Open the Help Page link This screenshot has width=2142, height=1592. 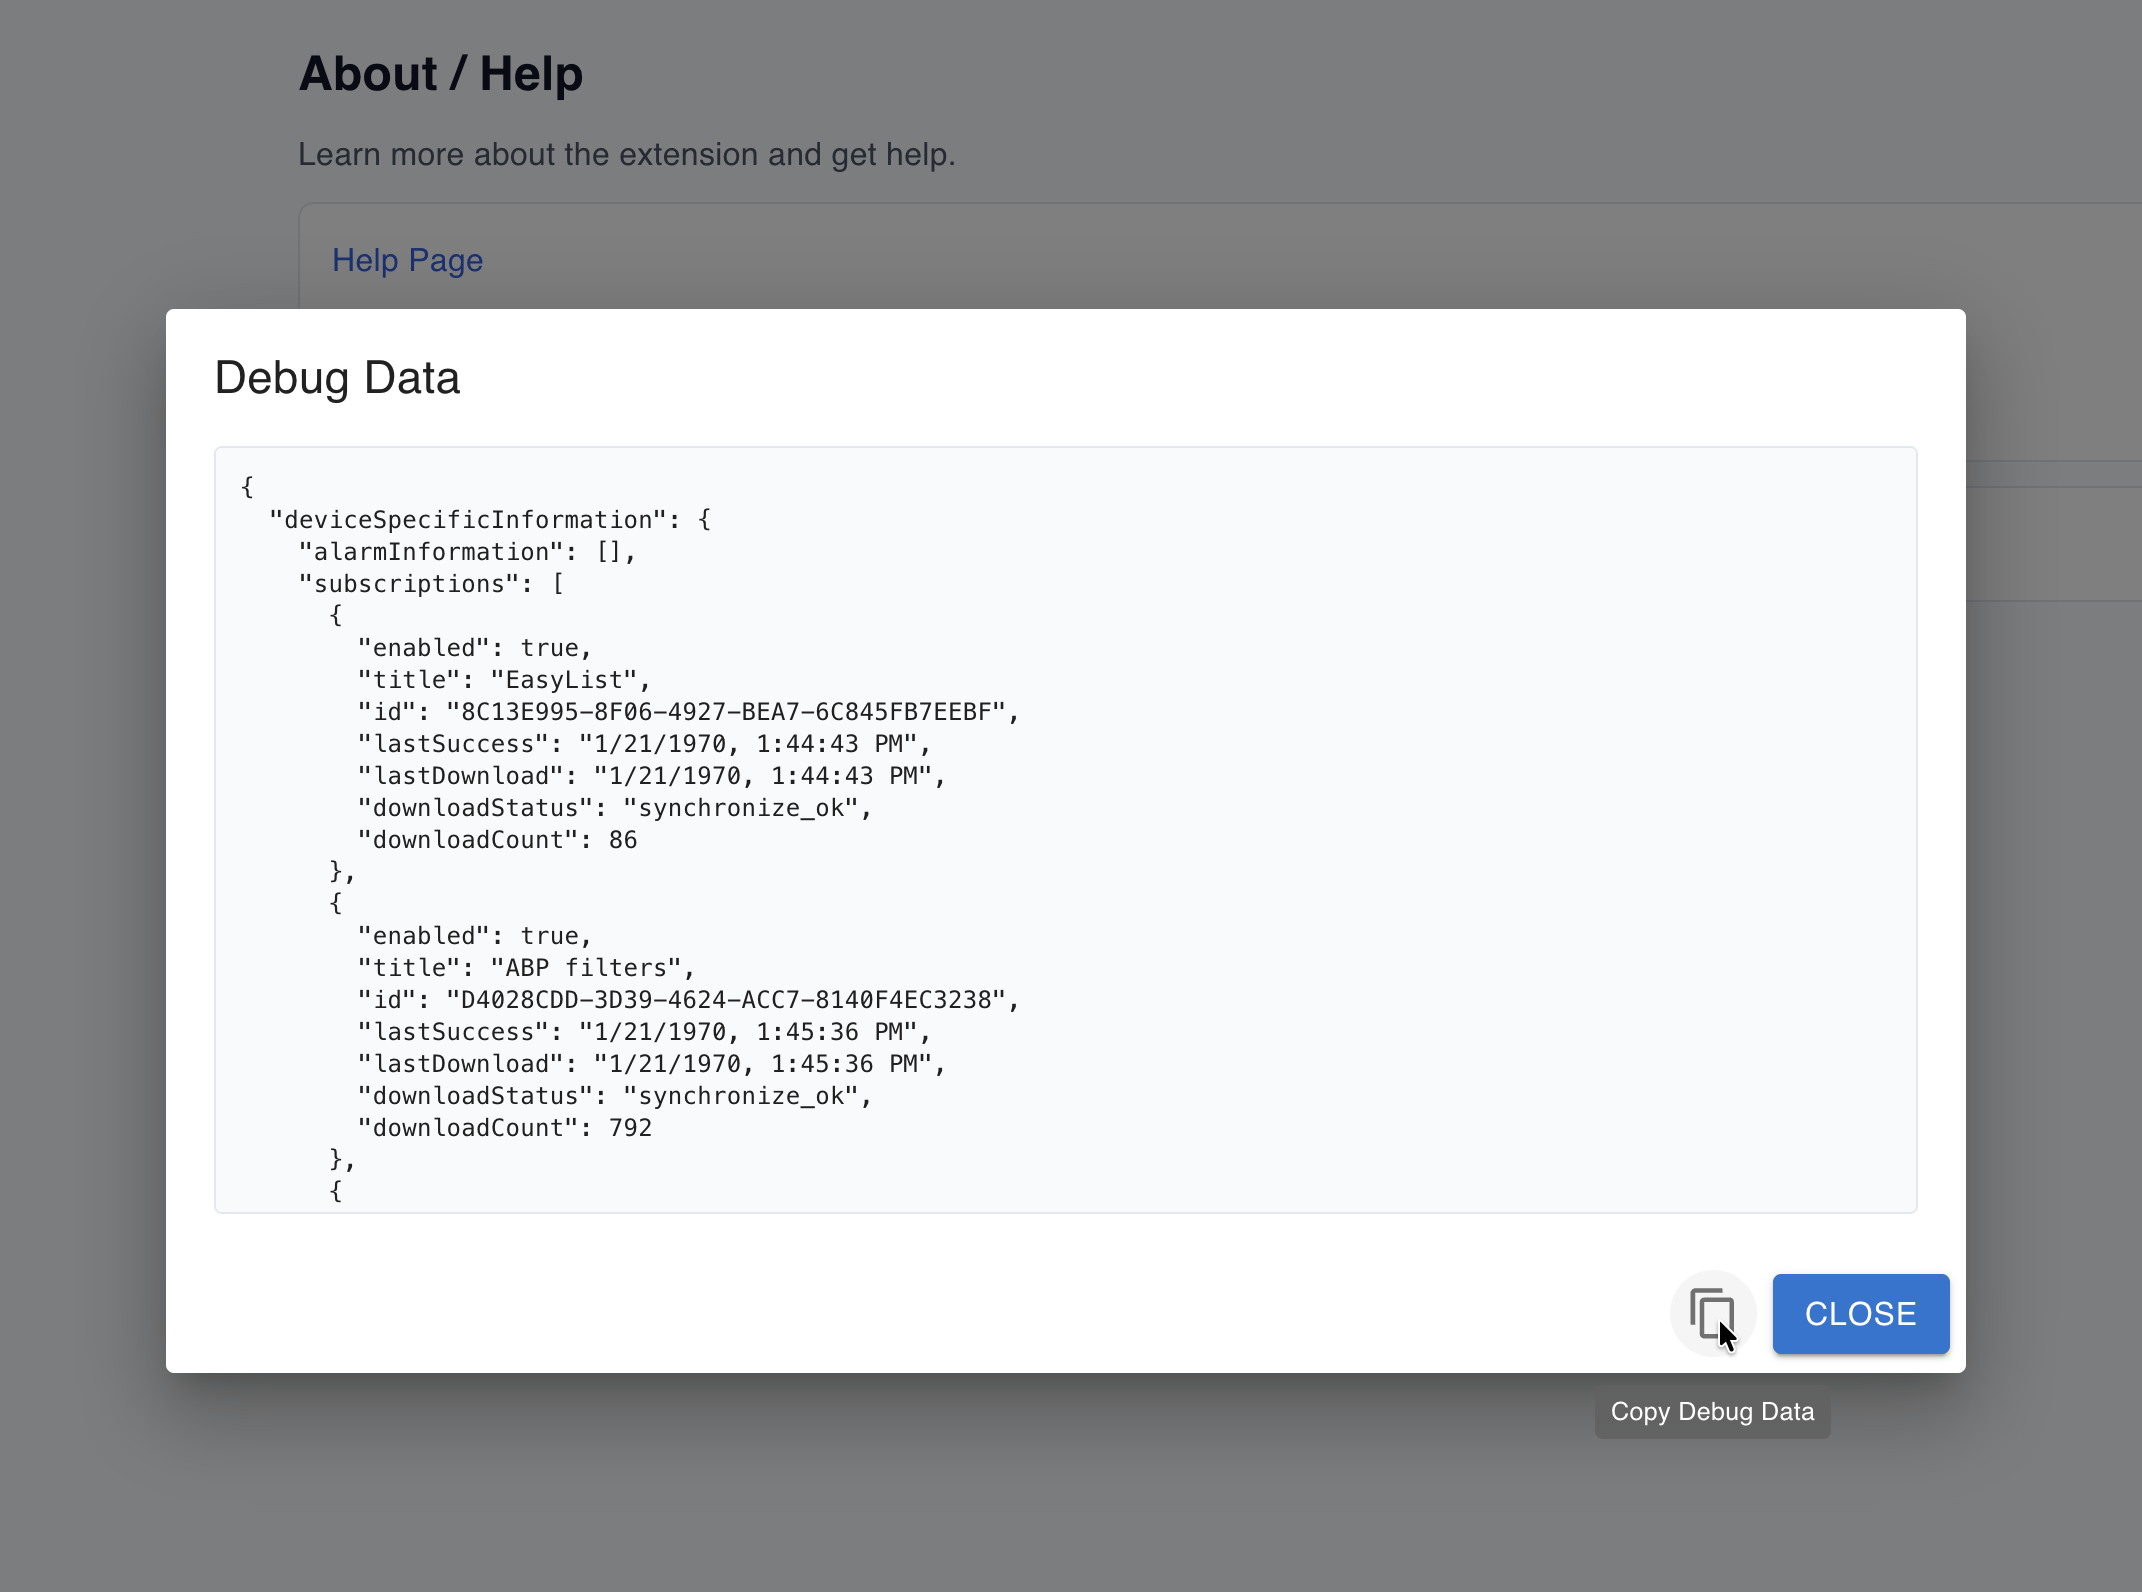(407, 260)
